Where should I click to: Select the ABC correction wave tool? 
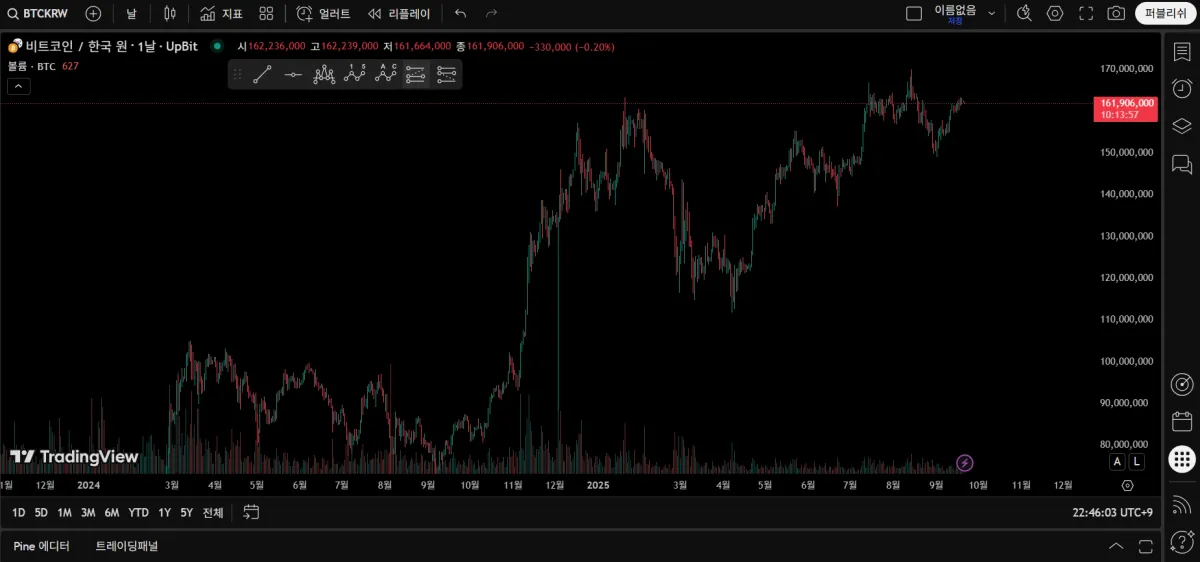386,74
